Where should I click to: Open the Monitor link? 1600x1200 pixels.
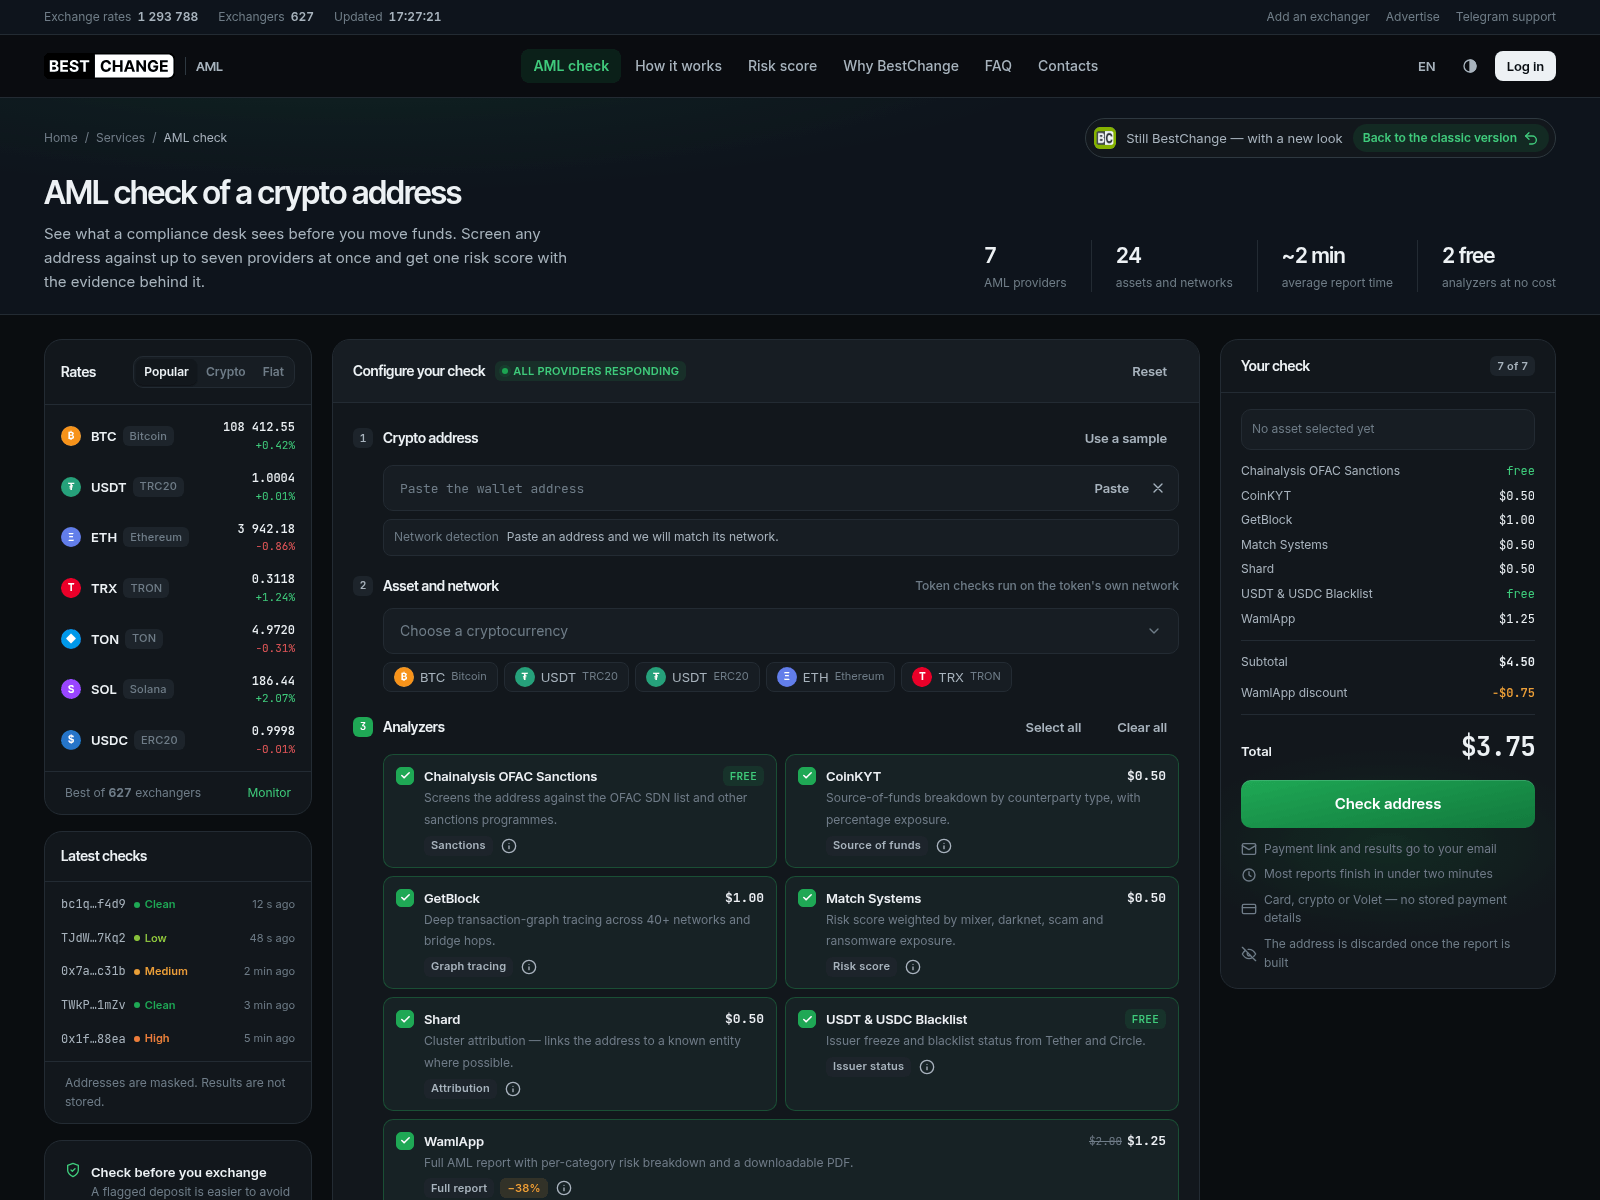[269, 792]
